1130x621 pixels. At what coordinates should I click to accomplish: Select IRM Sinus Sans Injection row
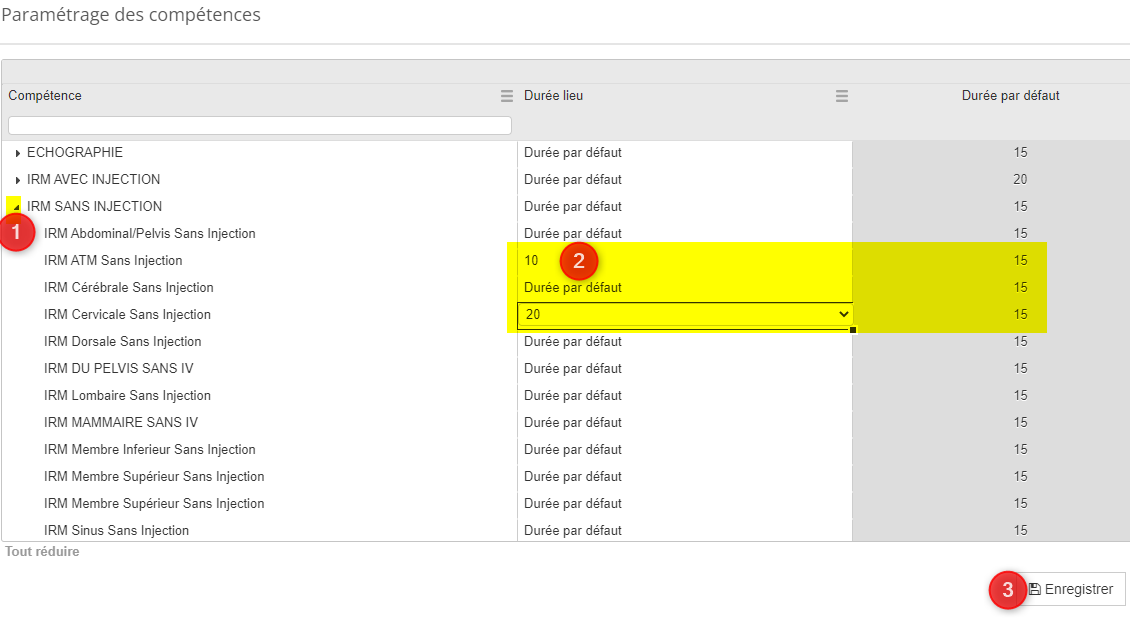click(116, 530)
